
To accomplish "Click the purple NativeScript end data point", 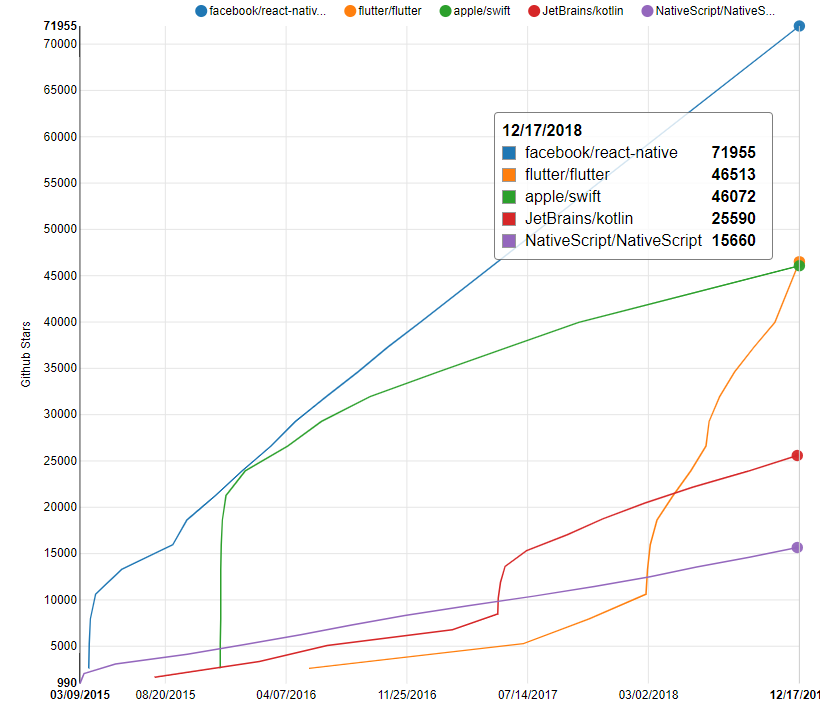I will [797, 548].
